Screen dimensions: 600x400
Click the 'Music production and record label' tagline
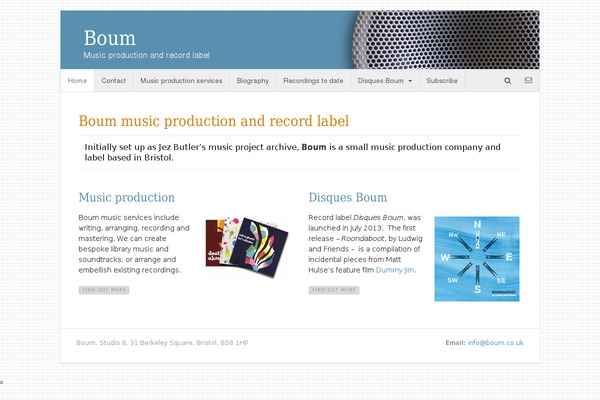pyautogui.click(x=147, y=55)
